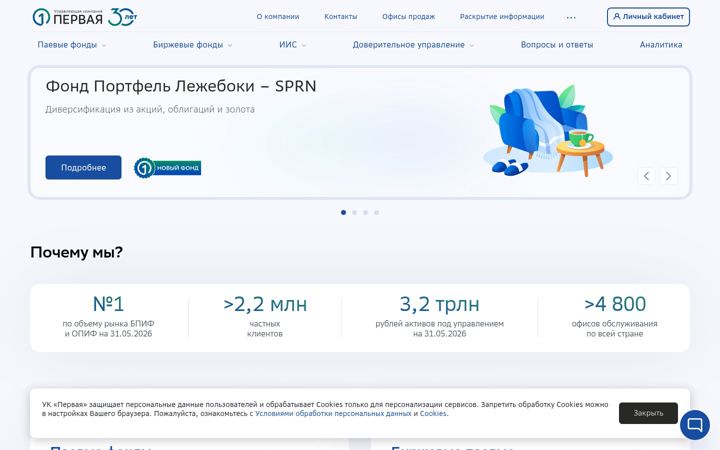Expand Доверительное управление dropdown menu
Viewport: 720px width, 450px height.
(413, 45)
